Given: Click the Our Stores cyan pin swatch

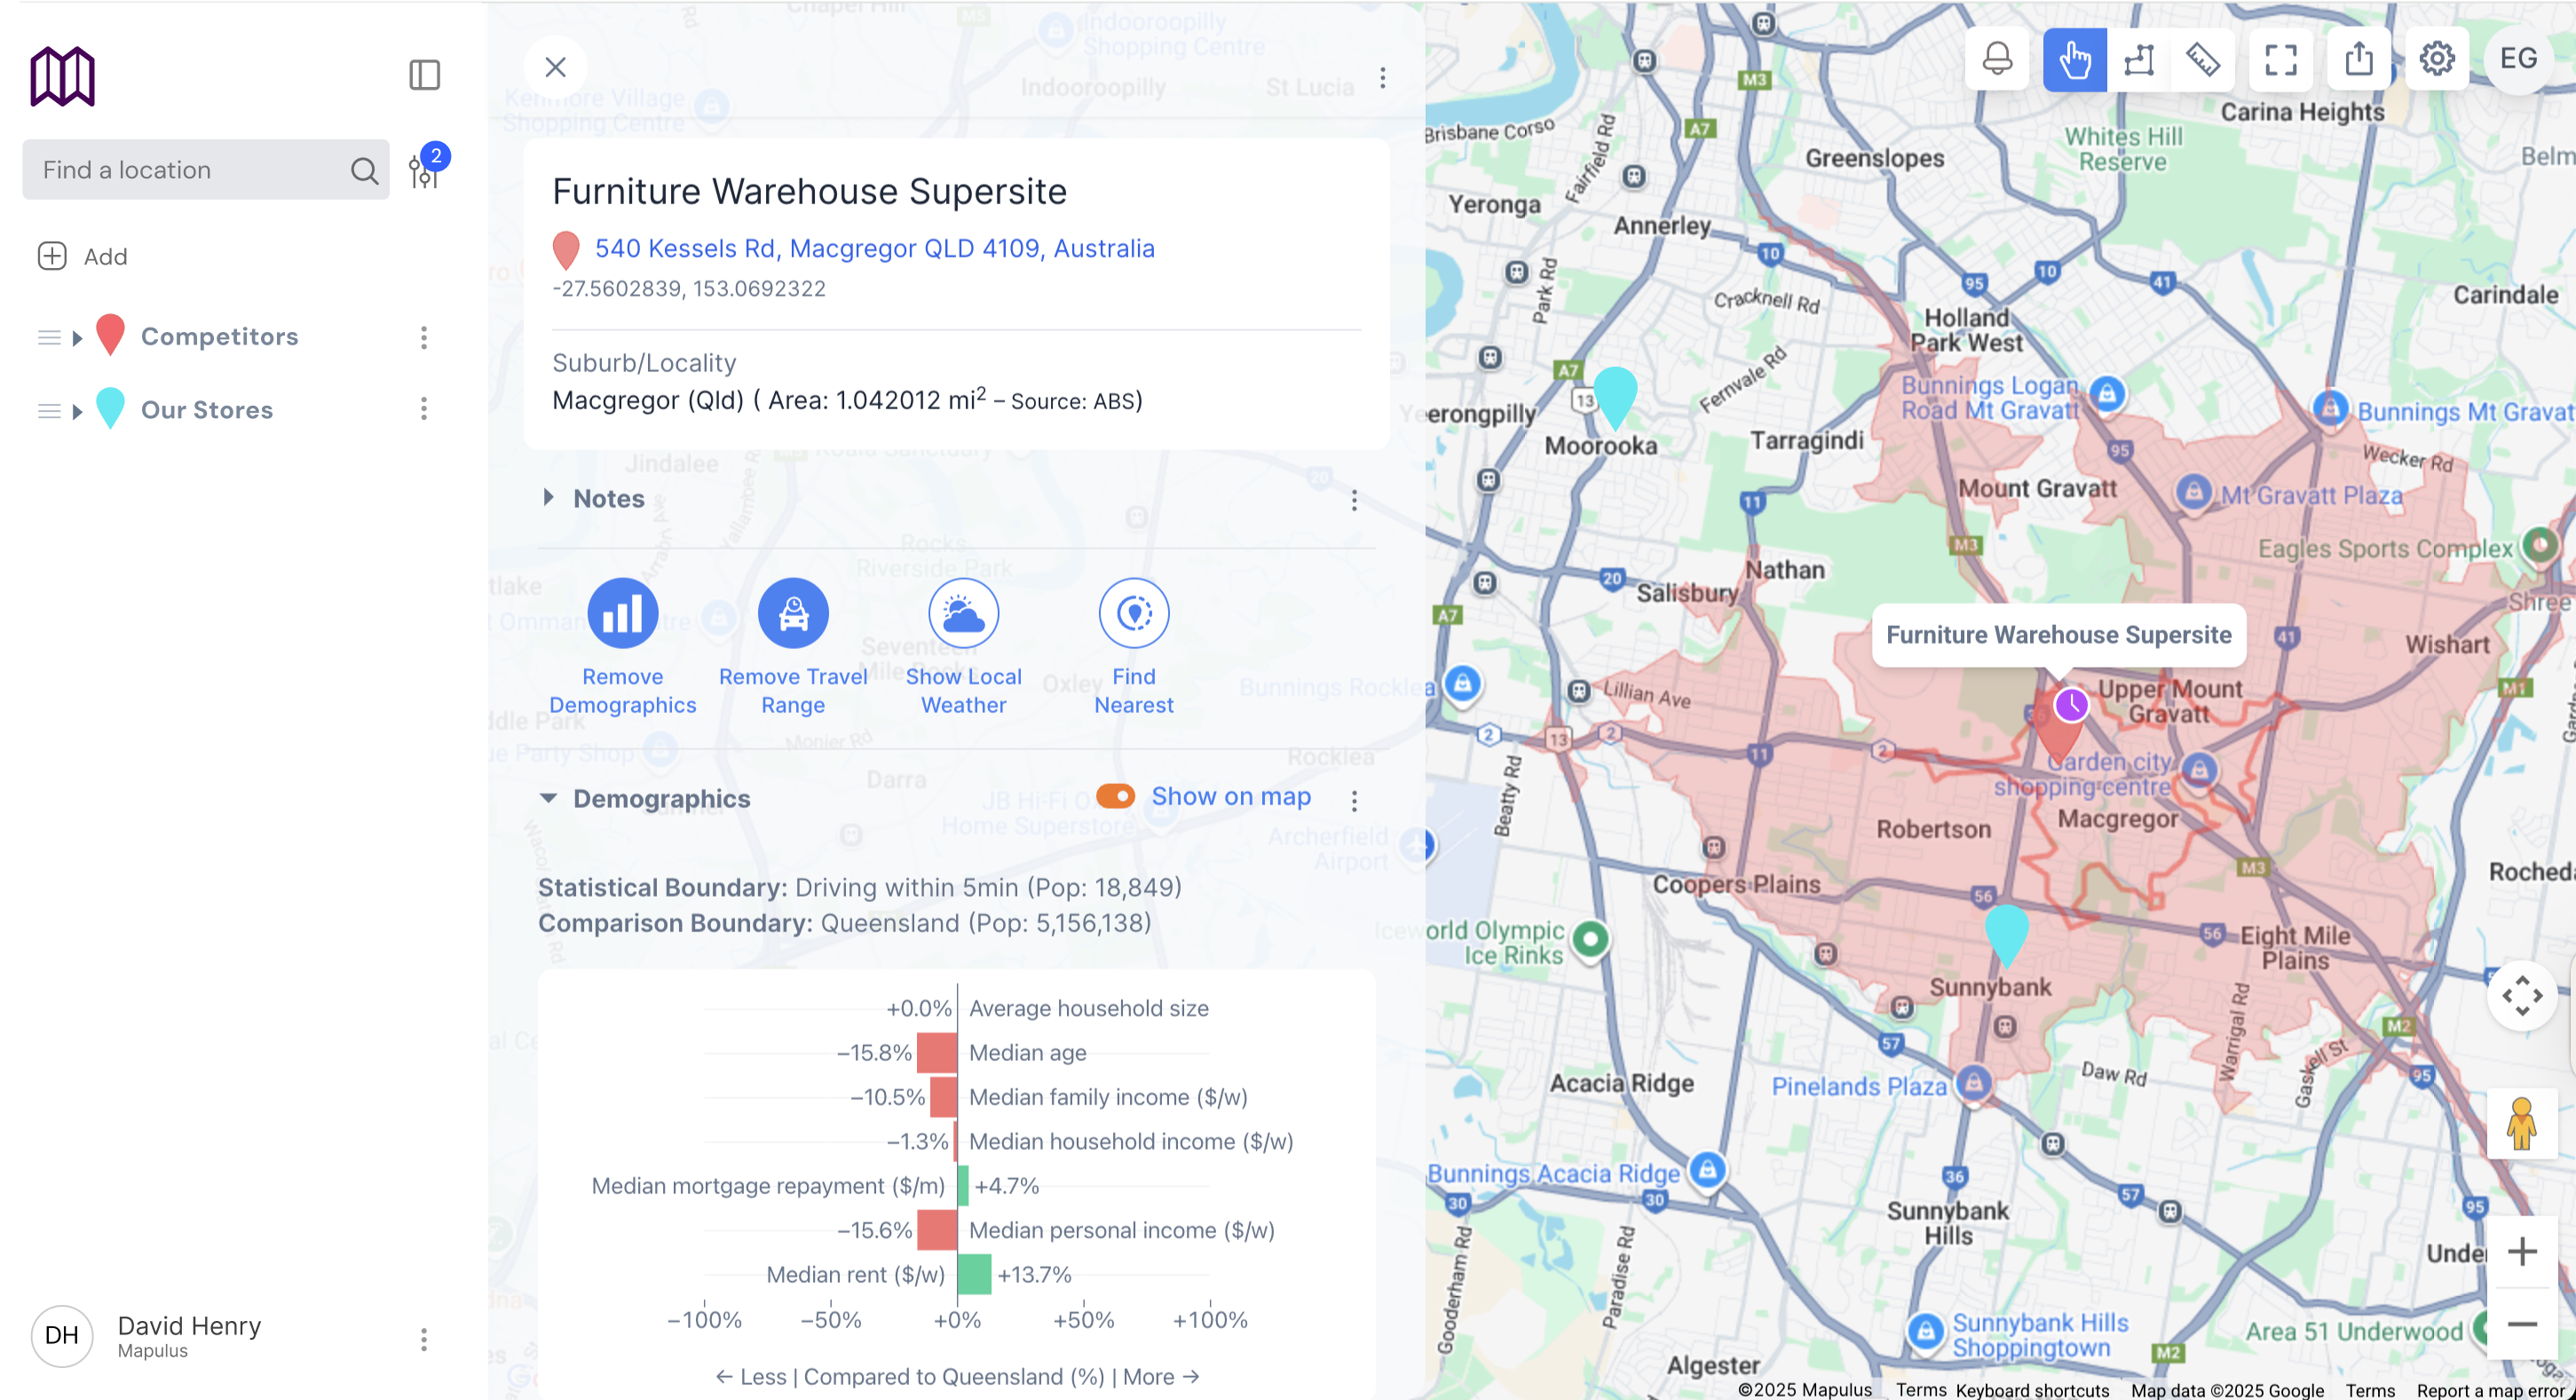Looking at the screenshot, I should click(x=110, y=408).
